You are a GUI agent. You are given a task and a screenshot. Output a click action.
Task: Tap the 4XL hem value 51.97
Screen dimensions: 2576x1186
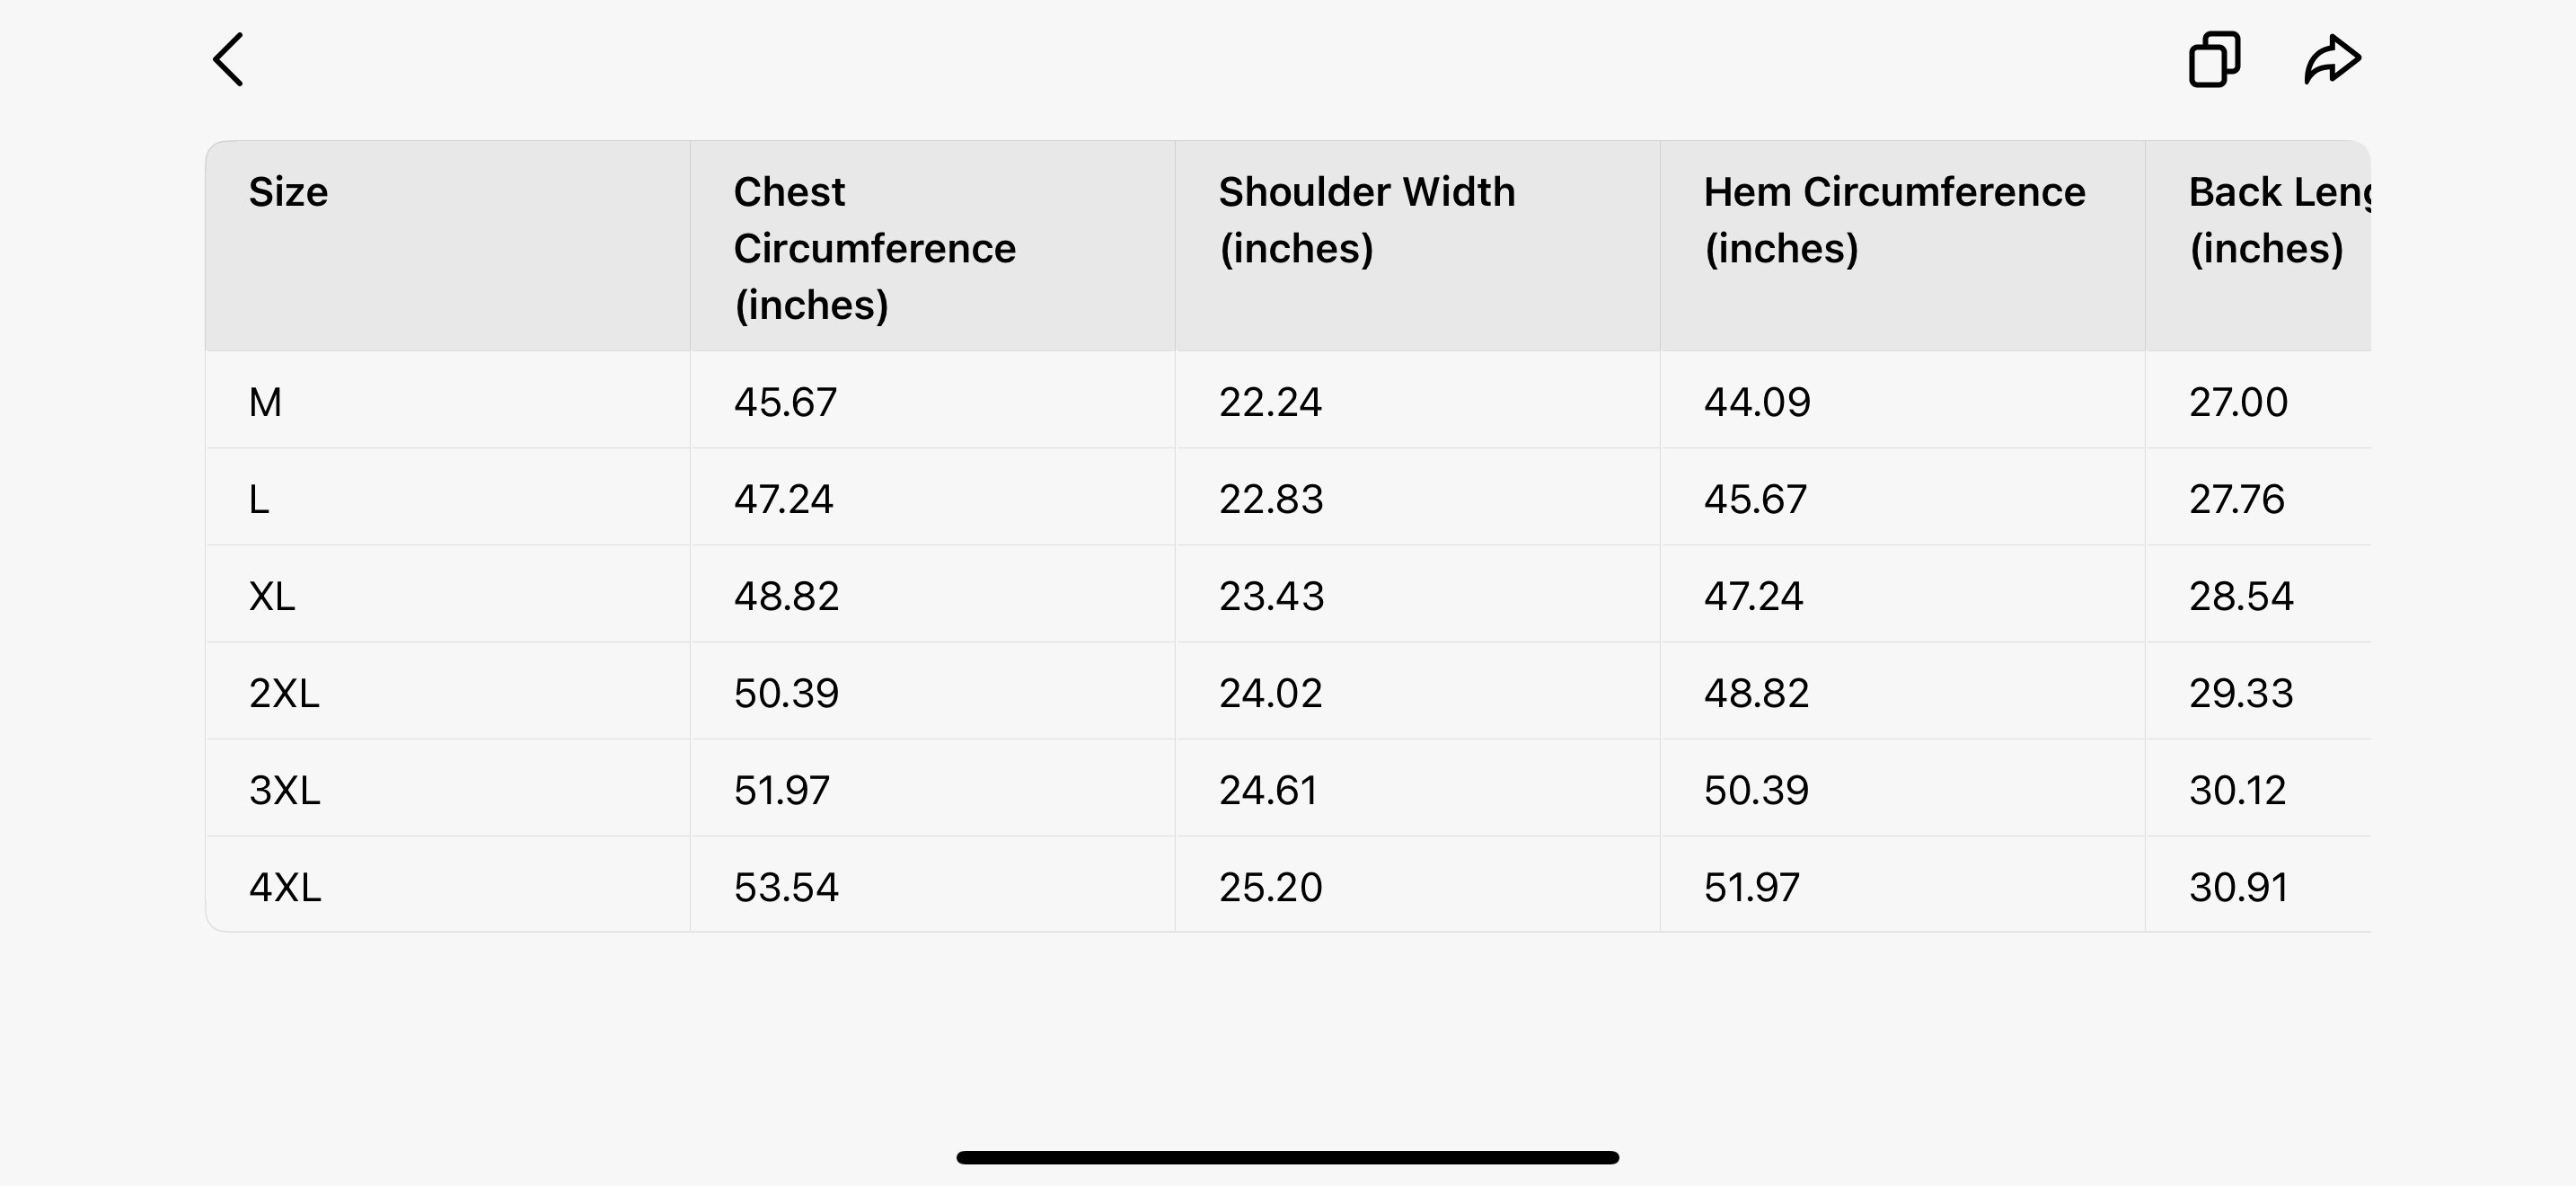1752,887
